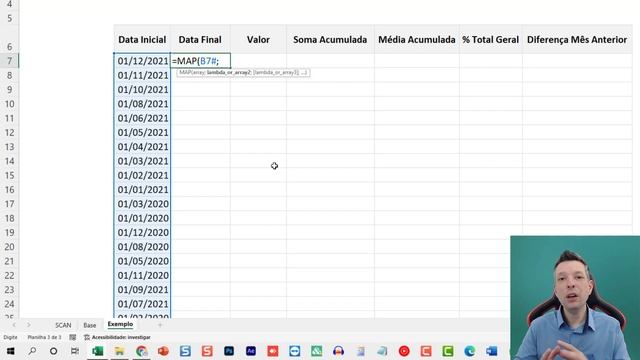Screen dimensions: 640x360
Task: Select the cell with date 01/06/2021
Action: (x=142, y=118)
